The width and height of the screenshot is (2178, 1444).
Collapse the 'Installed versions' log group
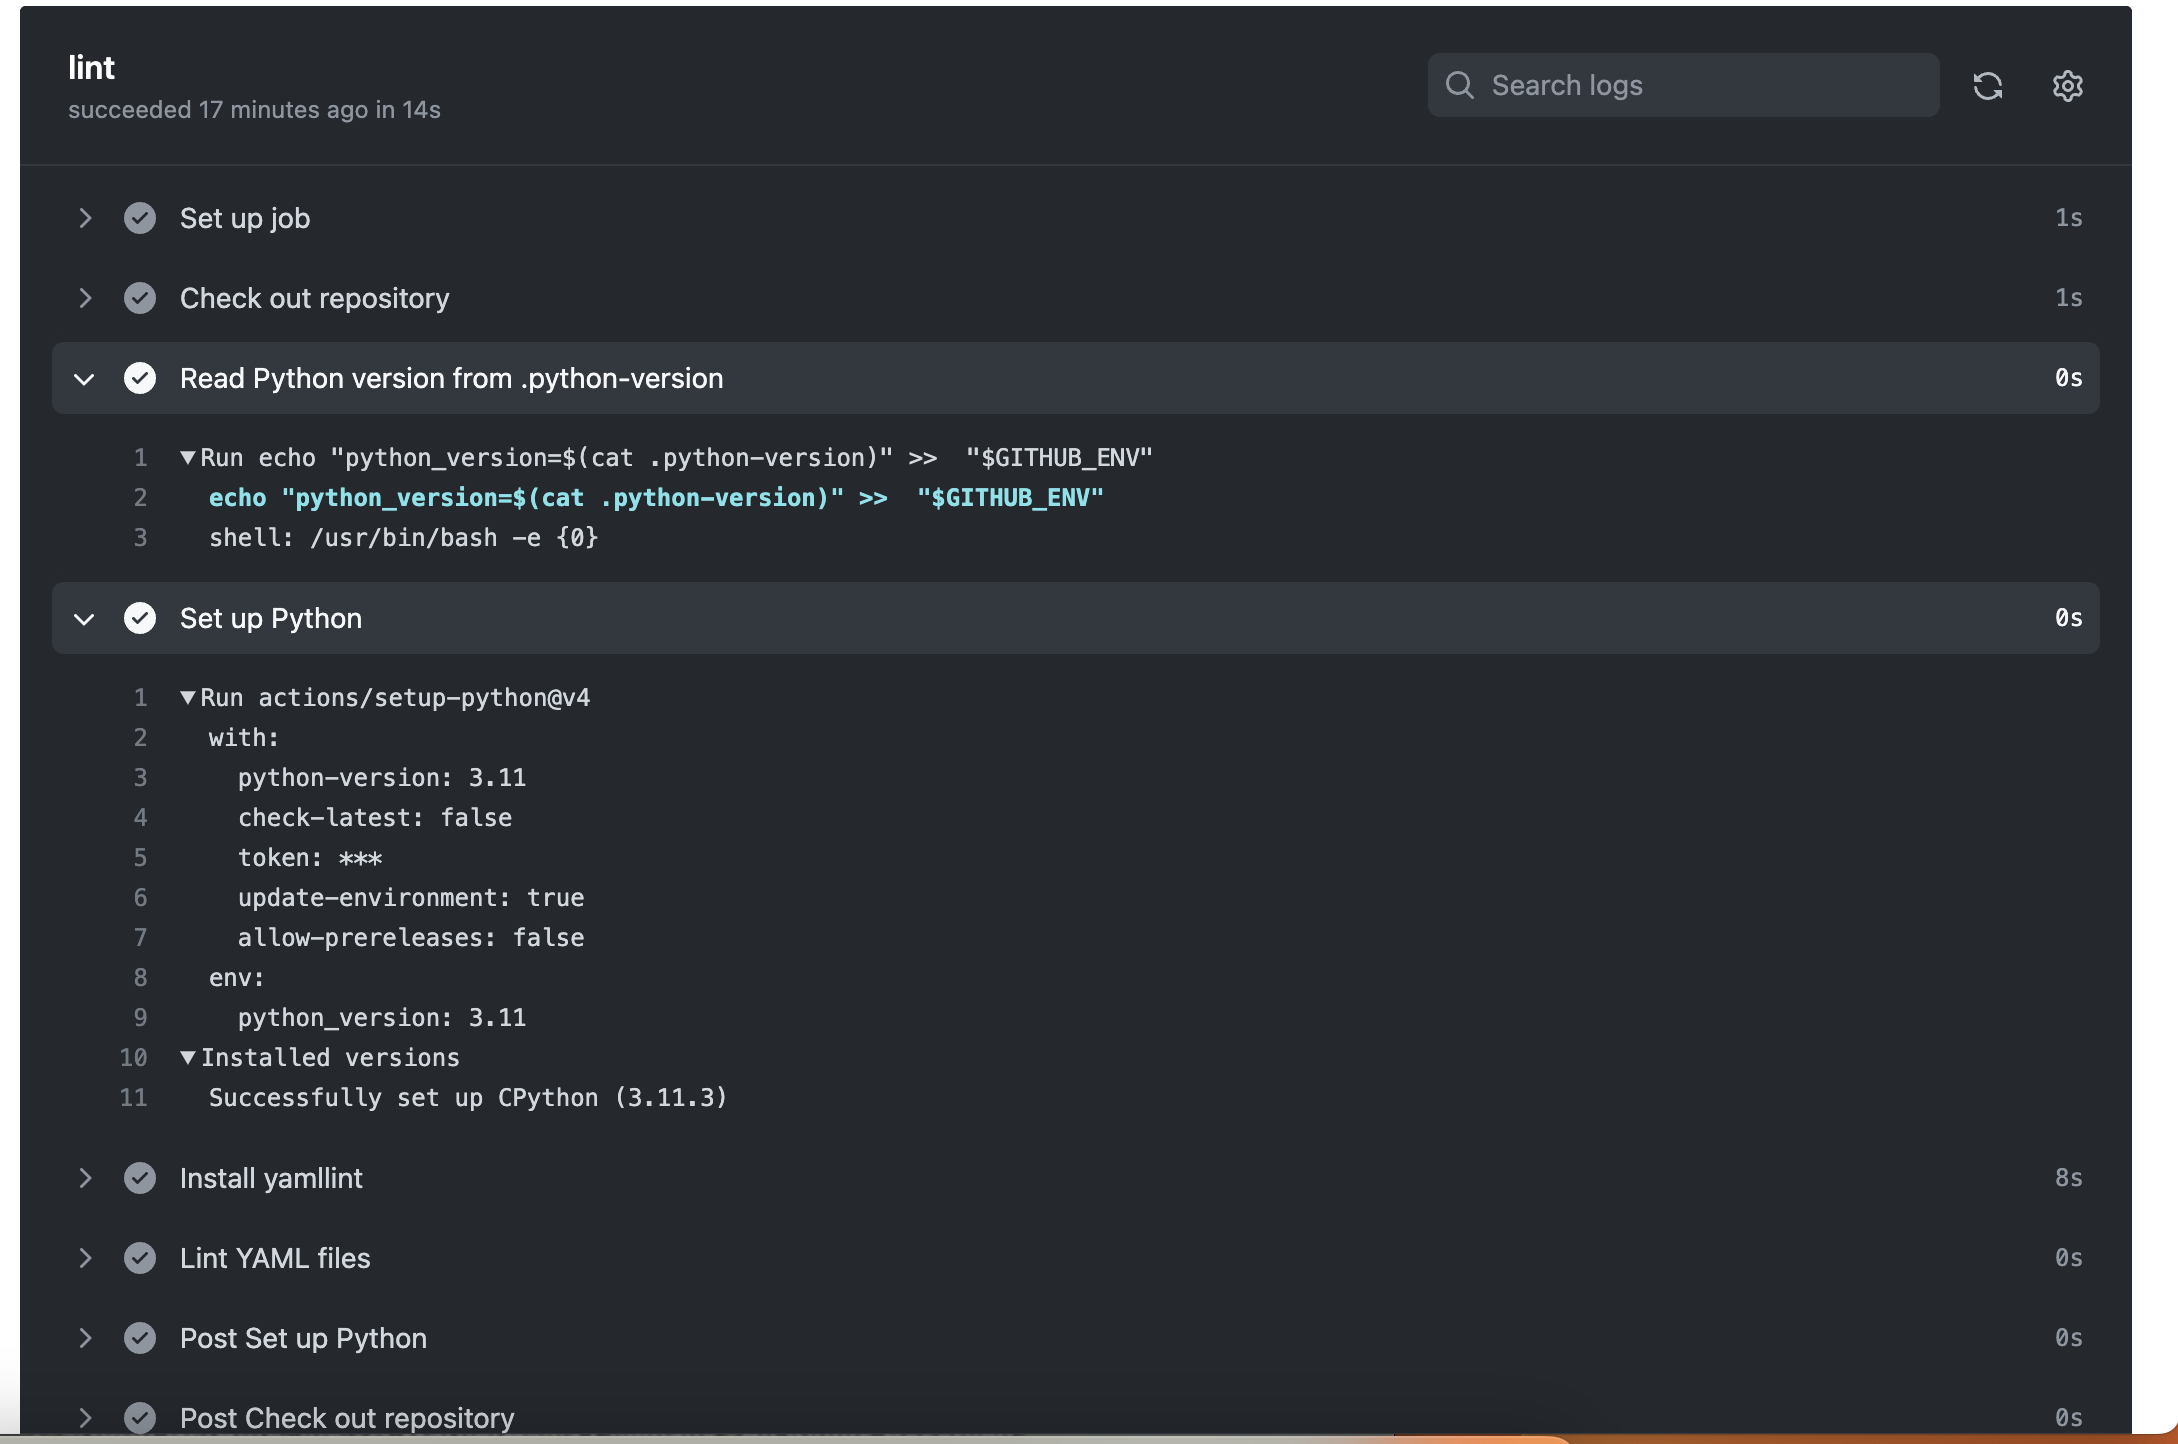pyautogui.click(x=187, y=1058)
